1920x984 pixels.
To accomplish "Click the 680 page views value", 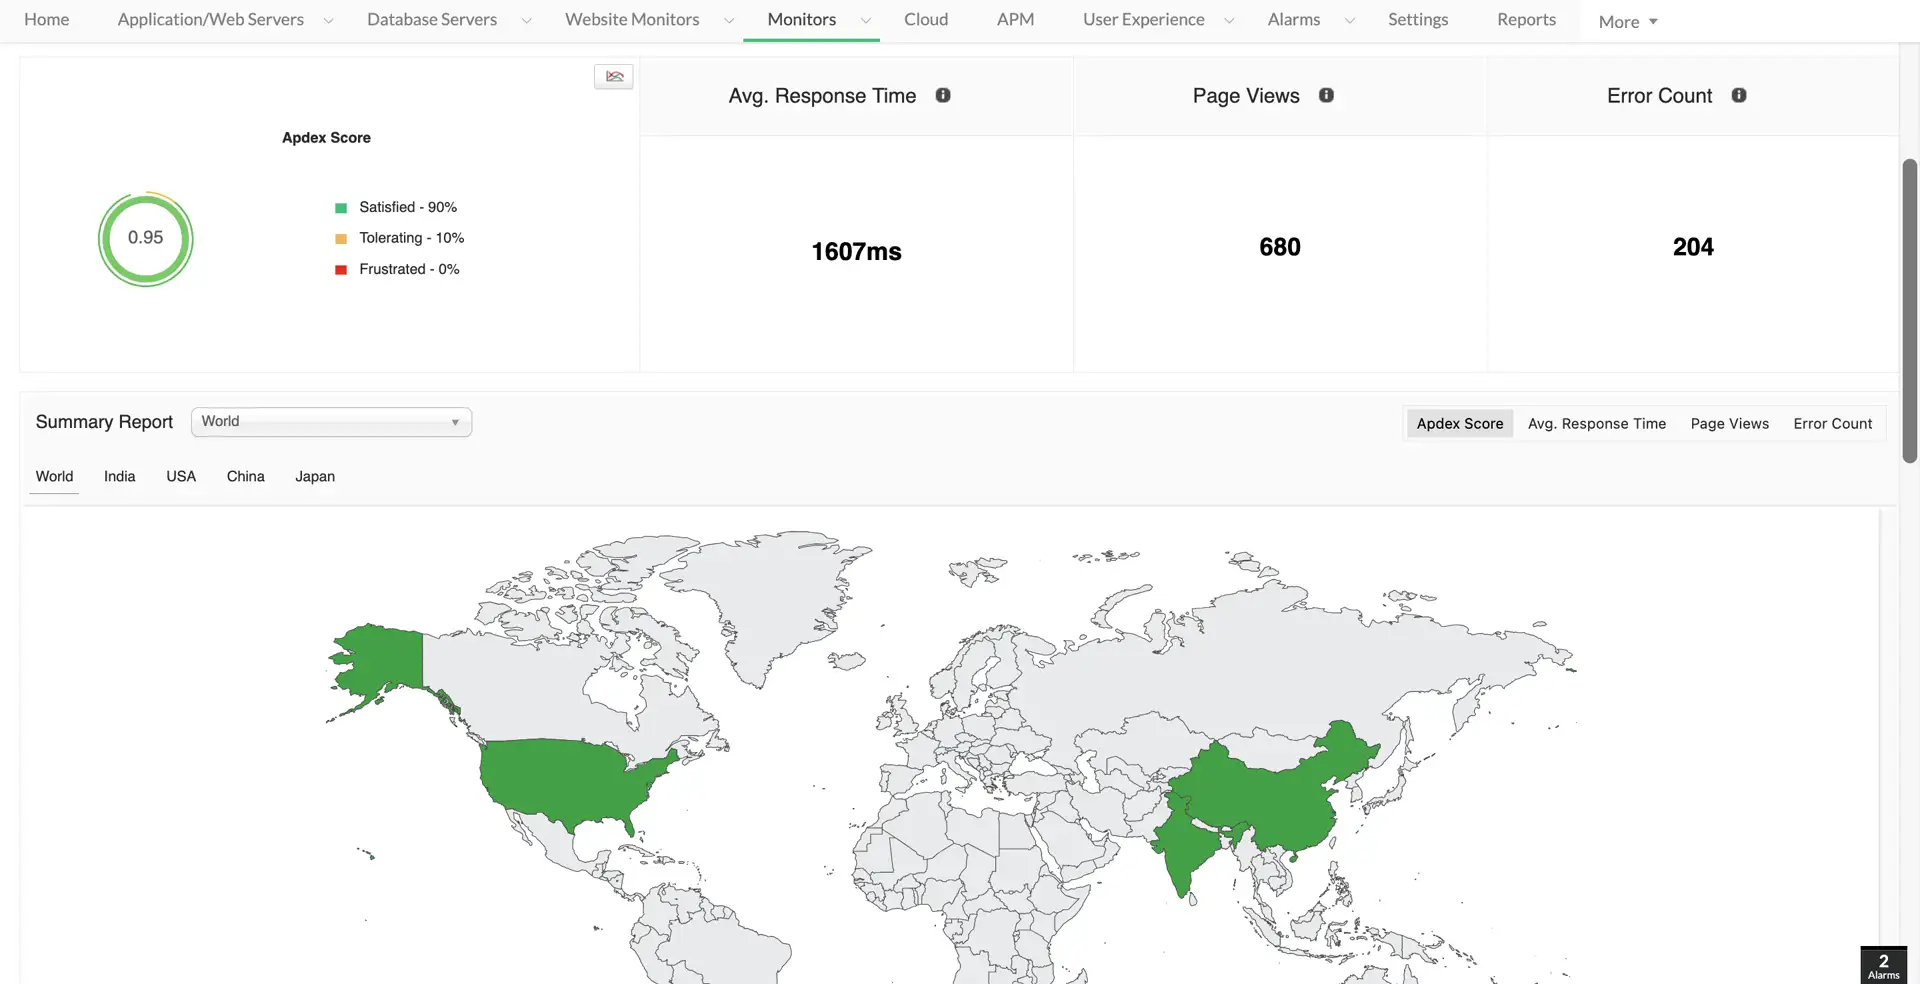I will click(1280, 247).
